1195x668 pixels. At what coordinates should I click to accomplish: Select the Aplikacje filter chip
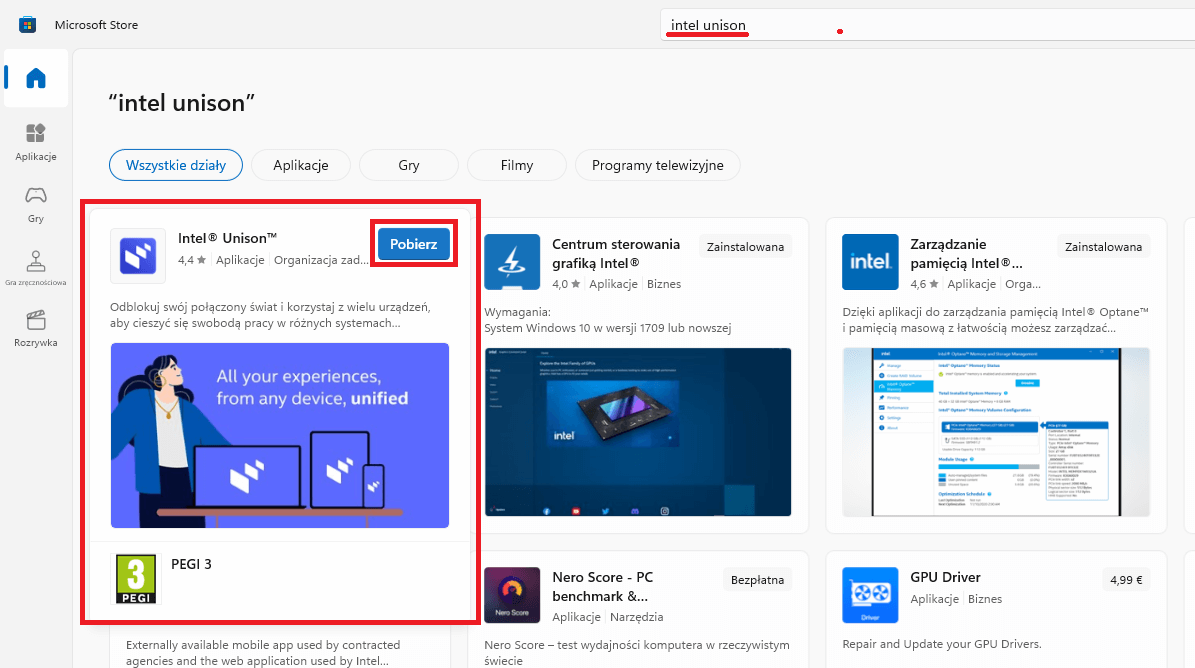(301, 165)
